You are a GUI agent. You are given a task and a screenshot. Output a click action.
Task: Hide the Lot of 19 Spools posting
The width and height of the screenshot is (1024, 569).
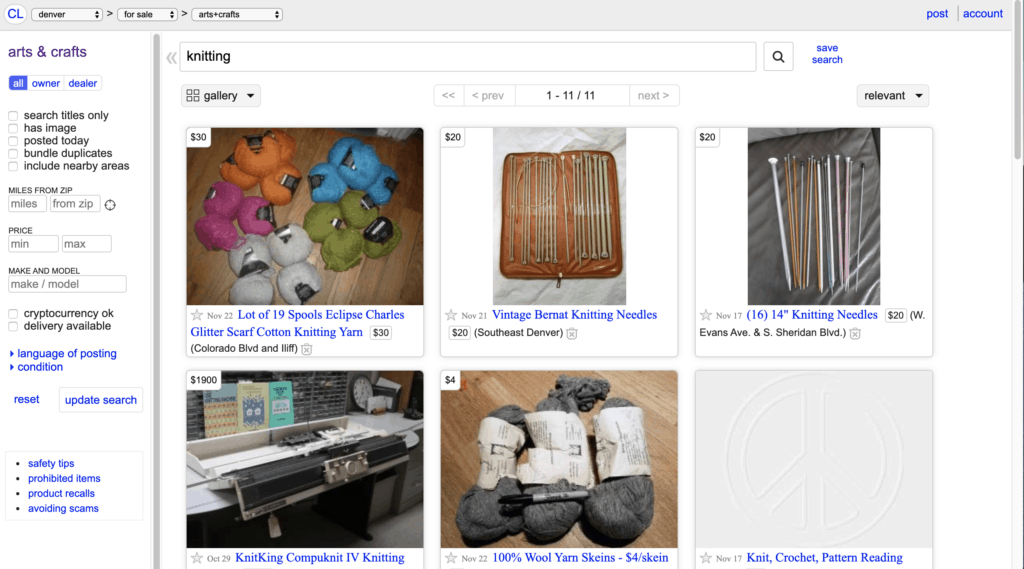pyautogui.click(x=306, y=349)
